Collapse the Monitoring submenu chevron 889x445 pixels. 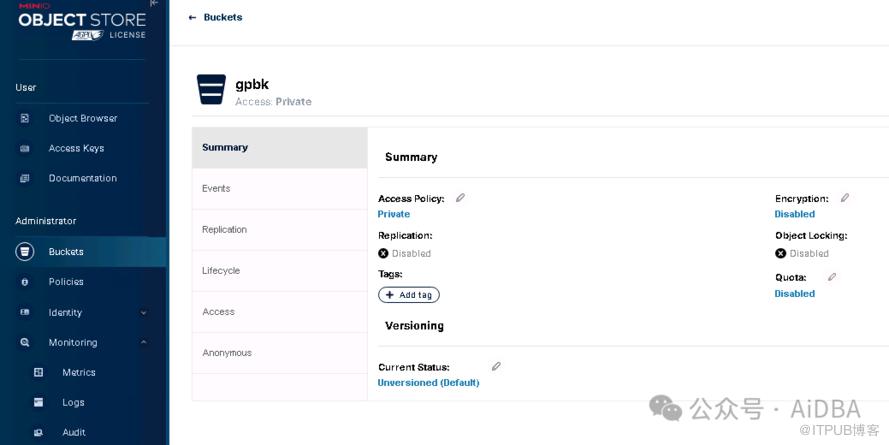click(143, 342)
